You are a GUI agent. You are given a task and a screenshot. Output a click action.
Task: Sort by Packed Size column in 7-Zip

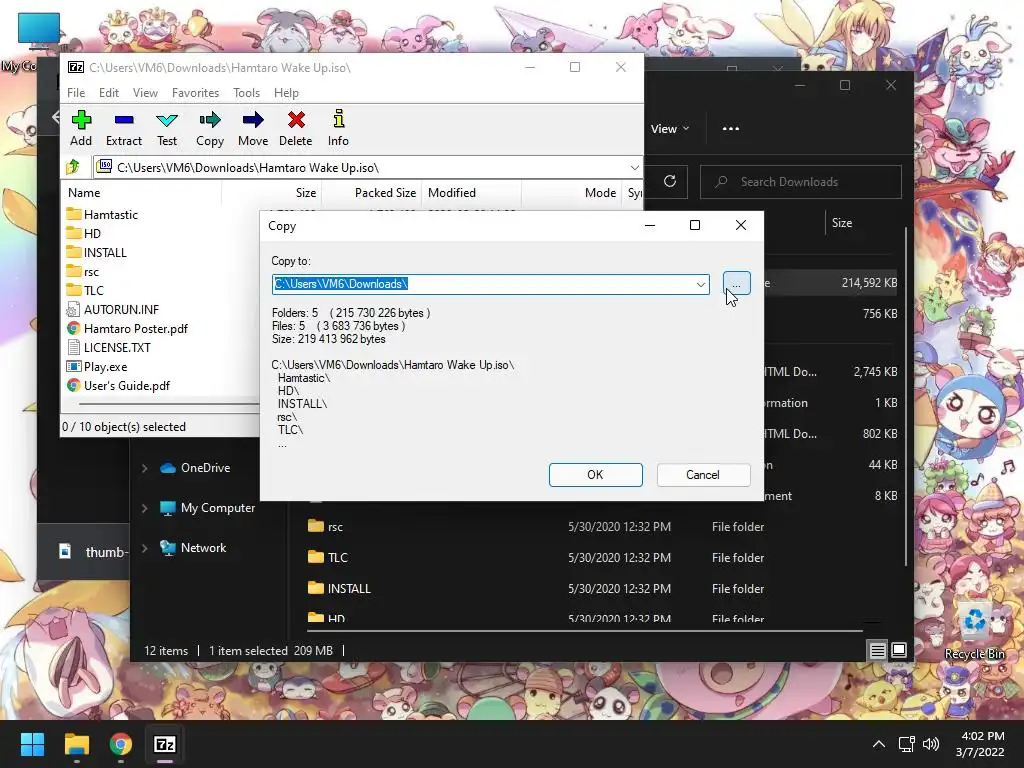click(x=372, y=193)
